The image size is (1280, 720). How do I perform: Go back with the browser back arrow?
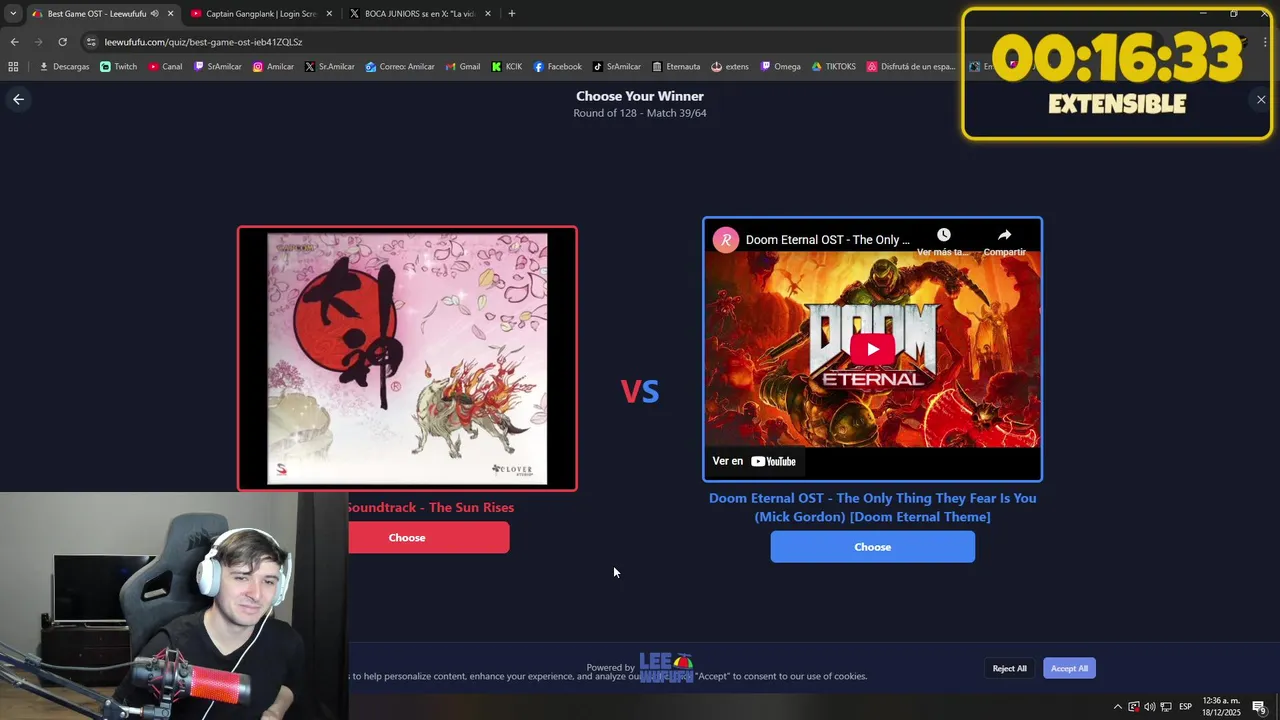[x=14, y=42]
